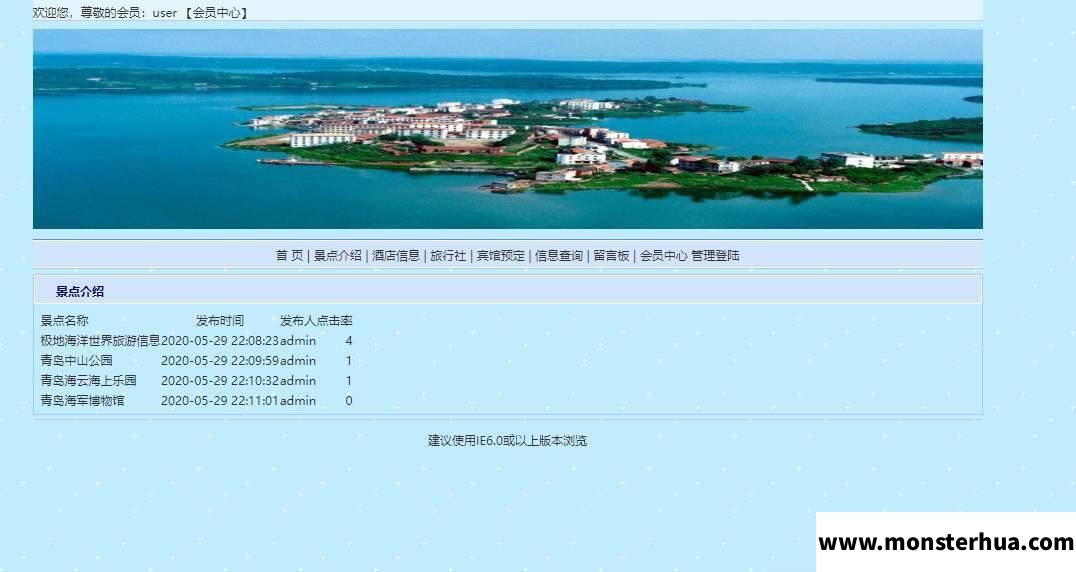Click footer text 建议使用IE6.0或以上版本浏览
Image resolution: width=1076 pixels, height=572 pixels.
pyautogui.click(x=508, y=441)
